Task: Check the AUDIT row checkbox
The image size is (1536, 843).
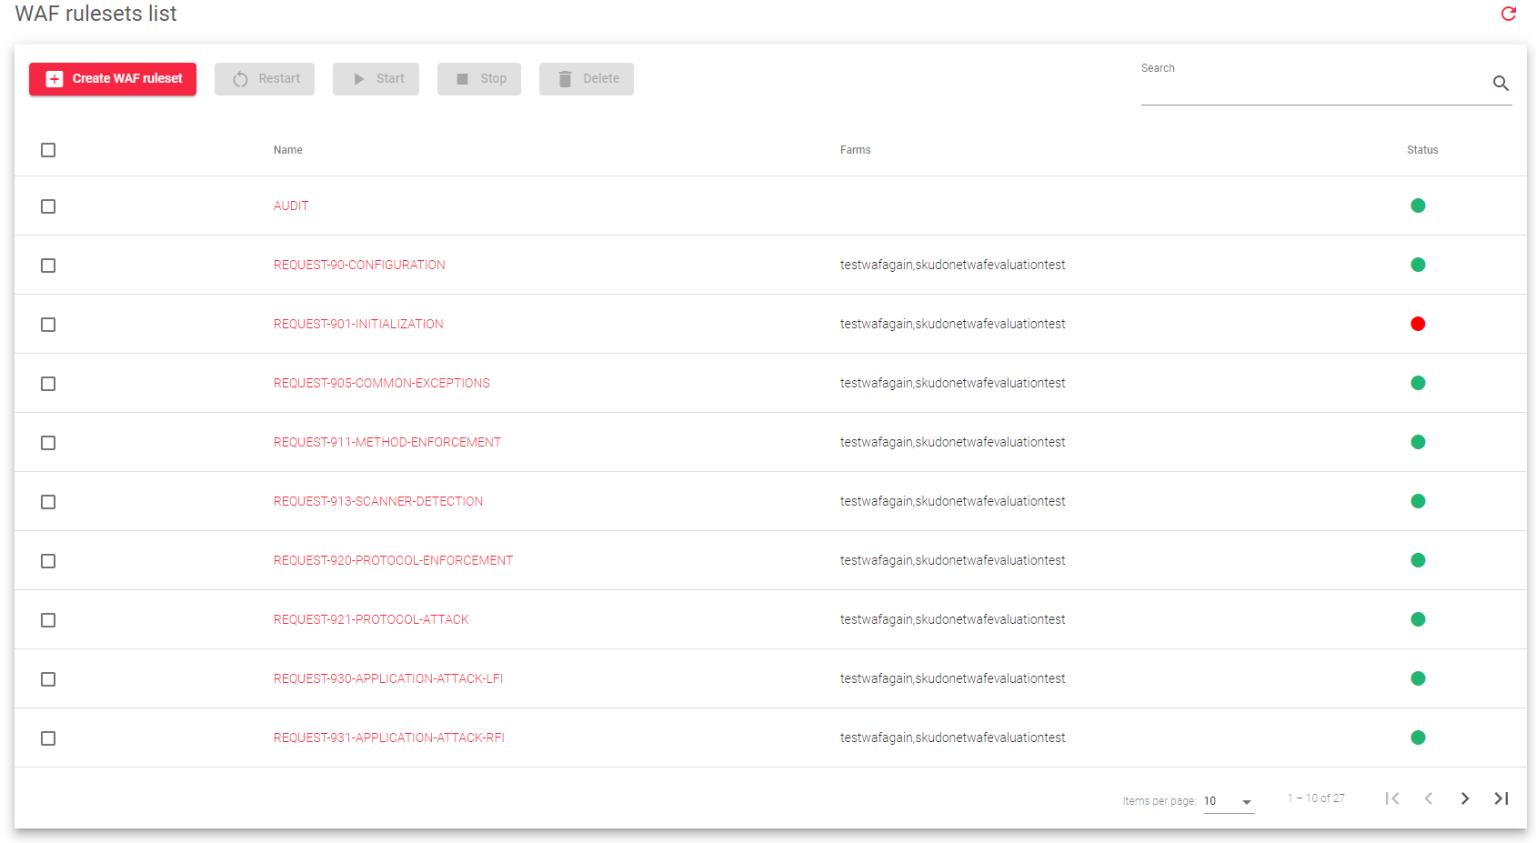Action: (48, 206)
